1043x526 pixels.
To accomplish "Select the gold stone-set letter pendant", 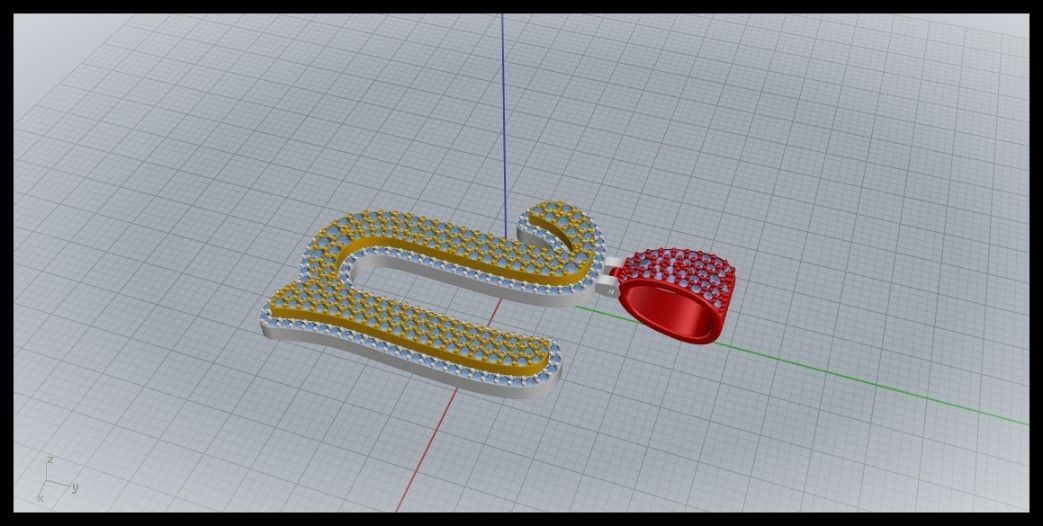I will point(431,299).
